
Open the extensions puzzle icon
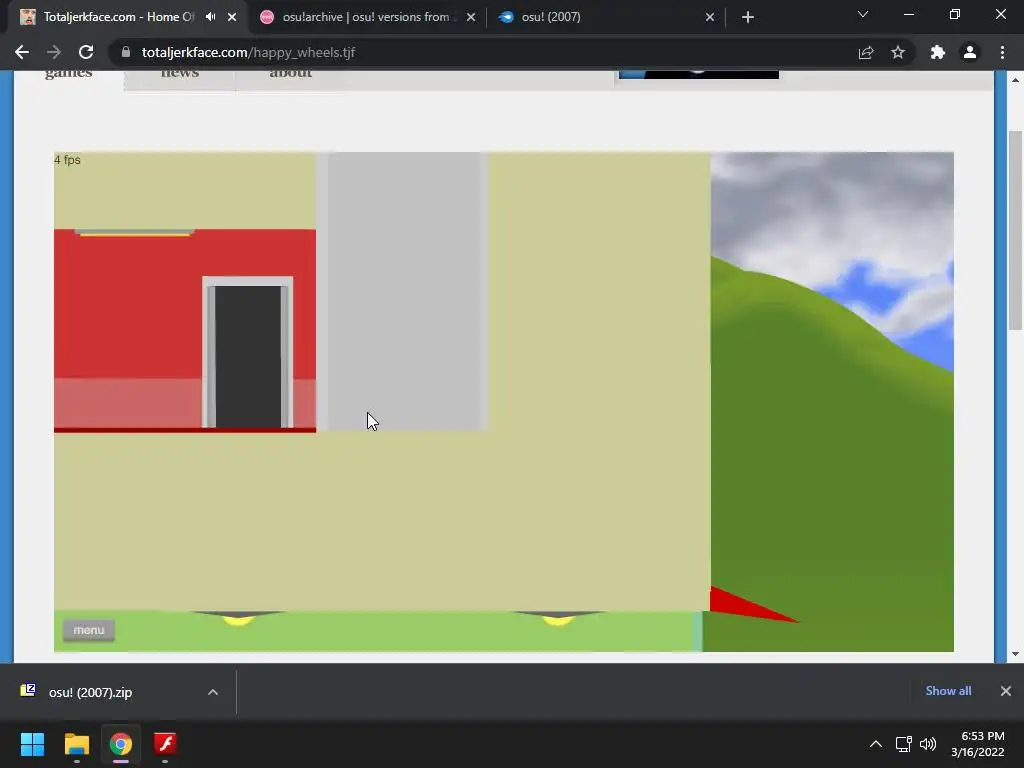[938, 52]
